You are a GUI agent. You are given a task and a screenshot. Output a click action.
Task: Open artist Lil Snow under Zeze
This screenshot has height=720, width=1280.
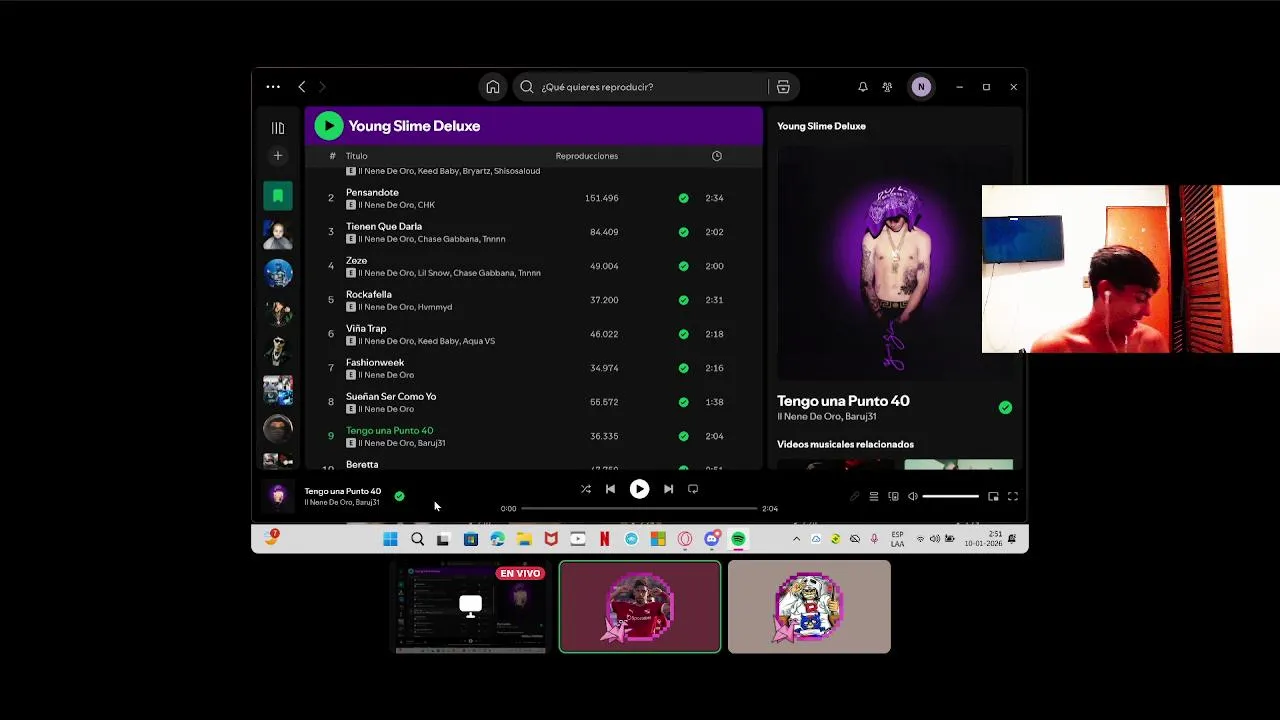(431, 273)
